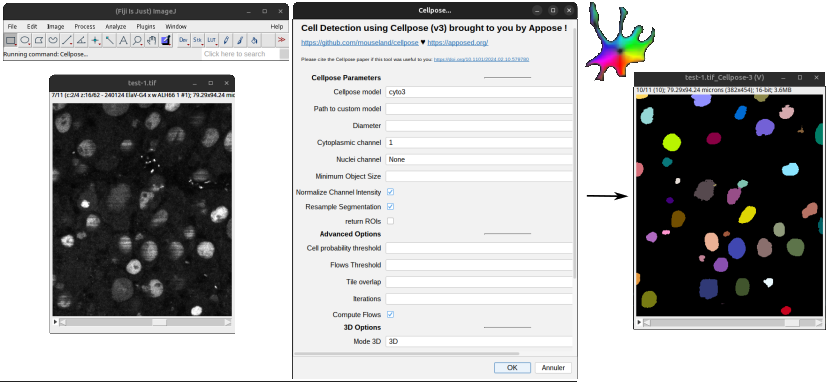This screenshot has width=839, height=382.
Task: Click Annuler to cancel Cellpose dialog
Action: click(553, 368)
